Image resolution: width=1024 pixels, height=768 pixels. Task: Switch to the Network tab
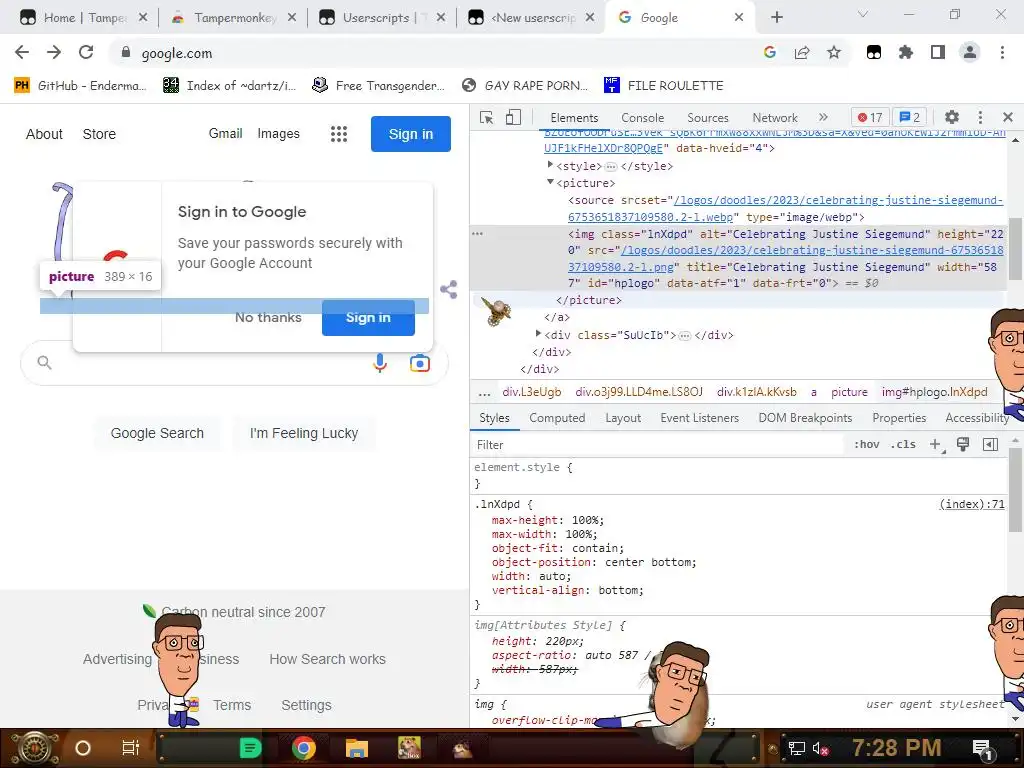point(775,118)
